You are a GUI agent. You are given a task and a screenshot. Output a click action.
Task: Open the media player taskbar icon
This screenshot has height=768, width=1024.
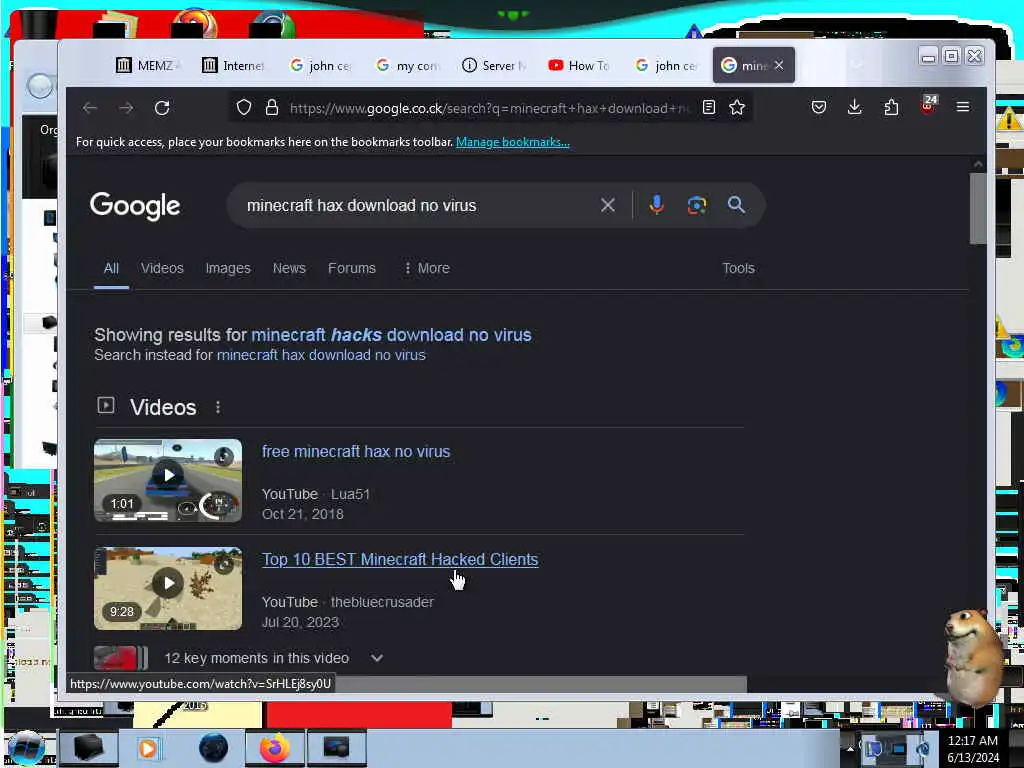pyautogui.click(x=148, y=748)
